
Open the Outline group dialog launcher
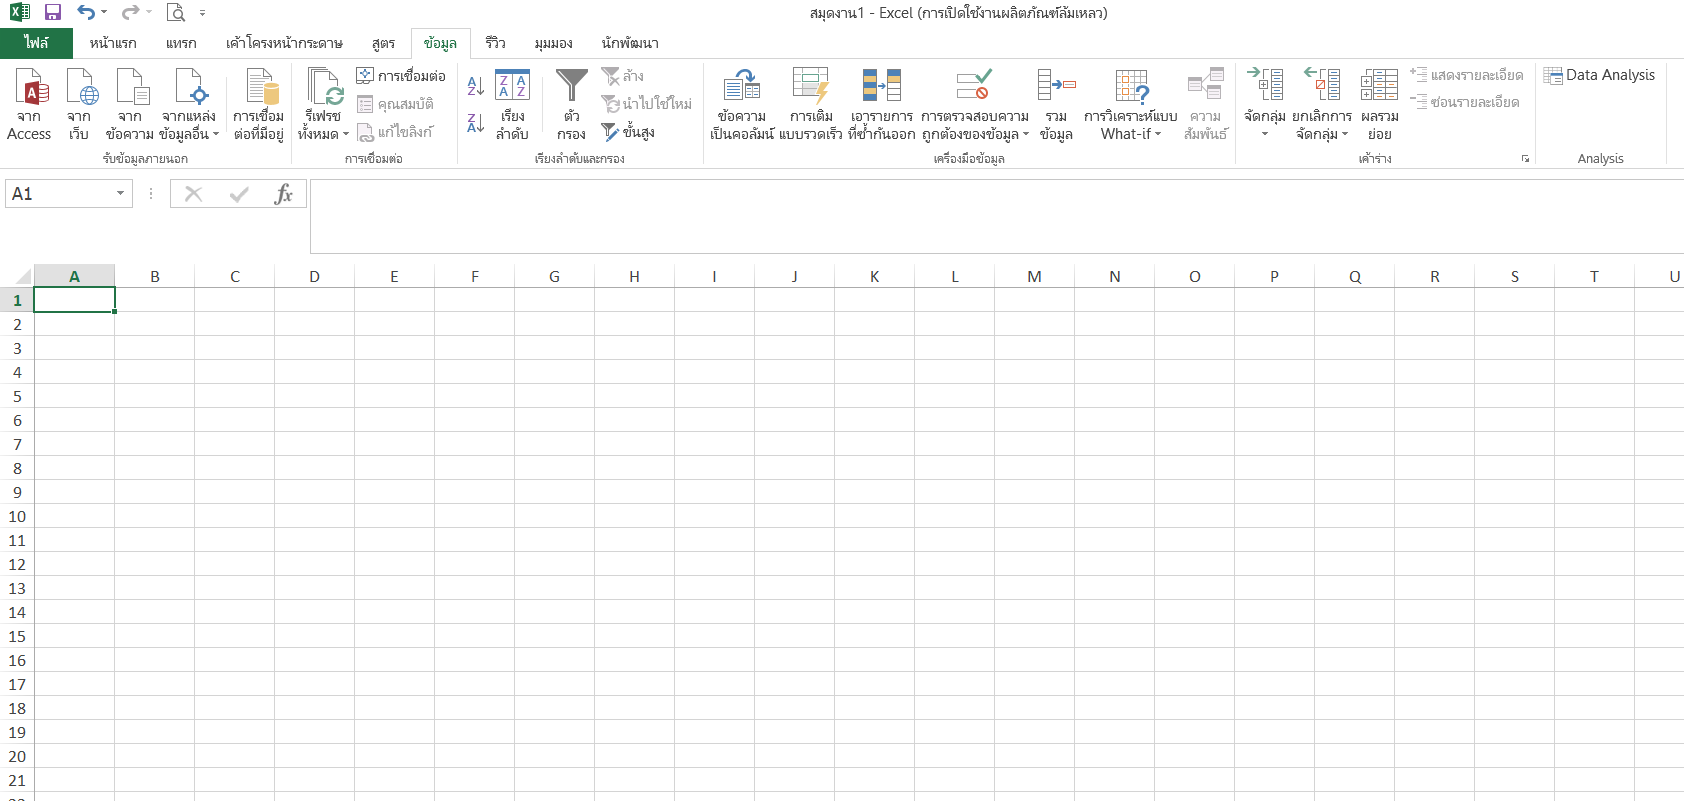(x=1525, y=159)
